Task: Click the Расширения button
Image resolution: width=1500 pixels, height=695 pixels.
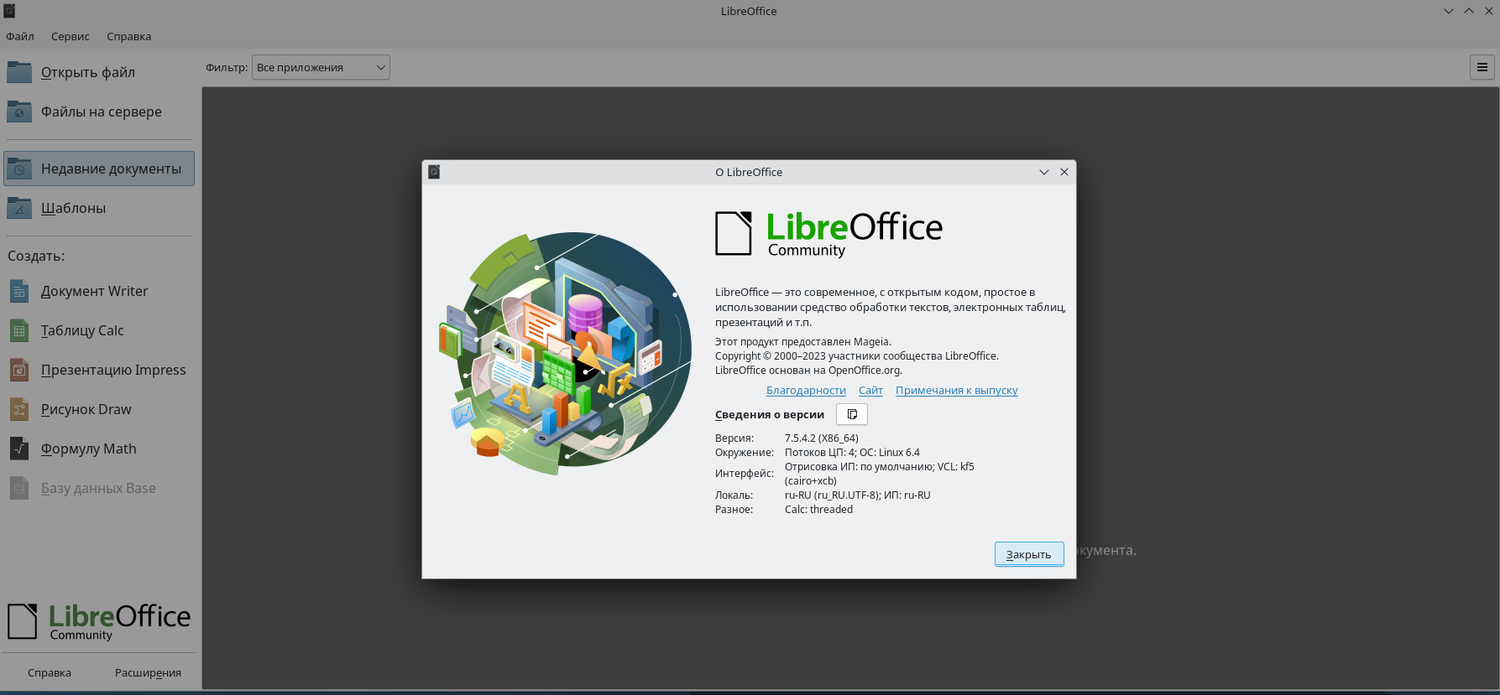Action: point(148,673)
